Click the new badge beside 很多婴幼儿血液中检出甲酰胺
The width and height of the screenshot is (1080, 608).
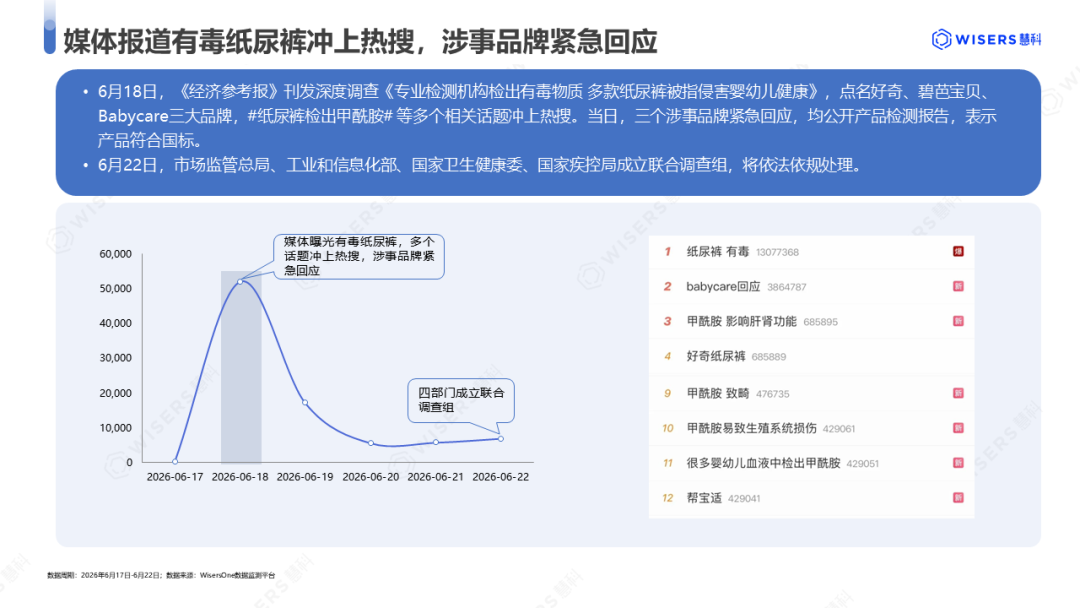(x=958, y=463)
